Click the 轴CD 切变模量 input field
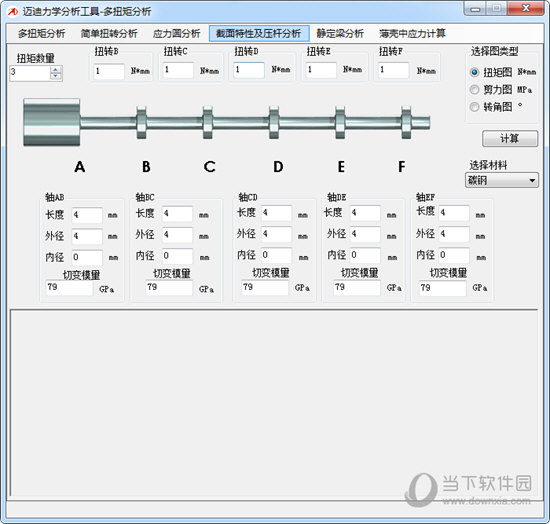Image resolution: width=550 pixels, height=524 pixels. [265, 288]
